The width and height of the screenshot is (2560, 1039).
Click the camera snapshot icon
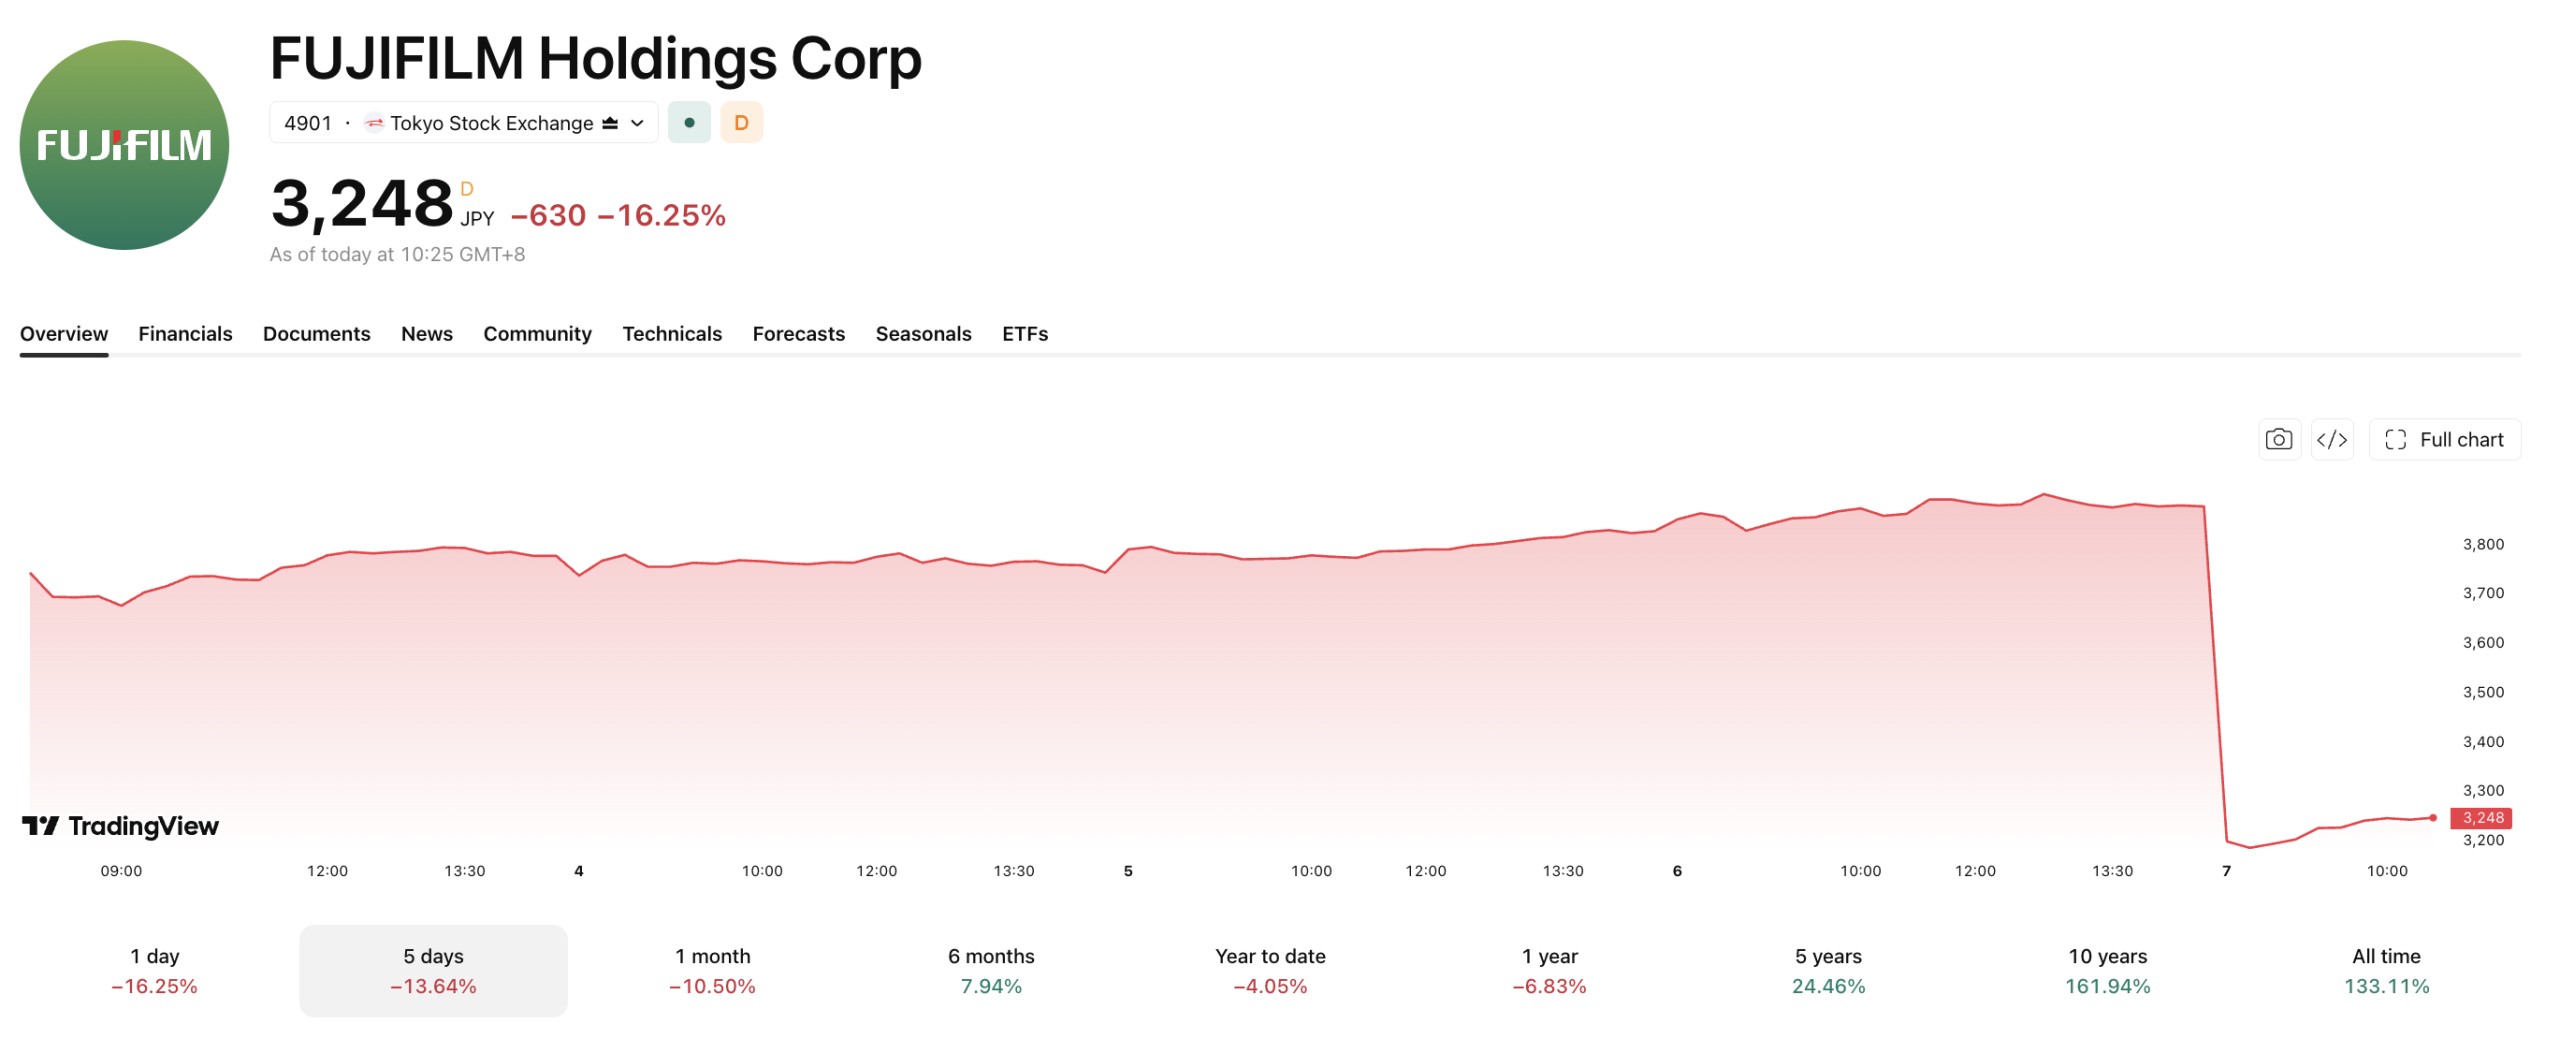point(2278,439)
